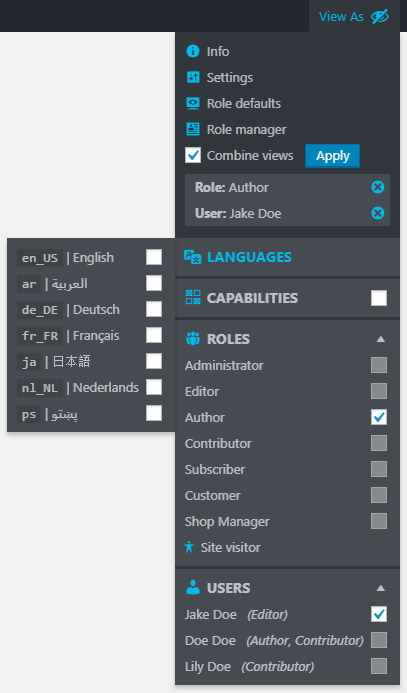Check the nl_NL Nederlands language box

tap(154, 388)
